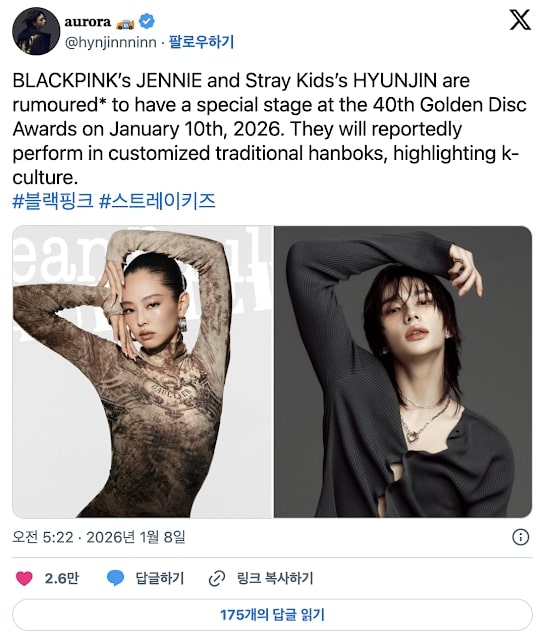This screenshot has width=543, height=640.
Task: Click the taxi emoji next to aurora
Action: coord(125,24)
